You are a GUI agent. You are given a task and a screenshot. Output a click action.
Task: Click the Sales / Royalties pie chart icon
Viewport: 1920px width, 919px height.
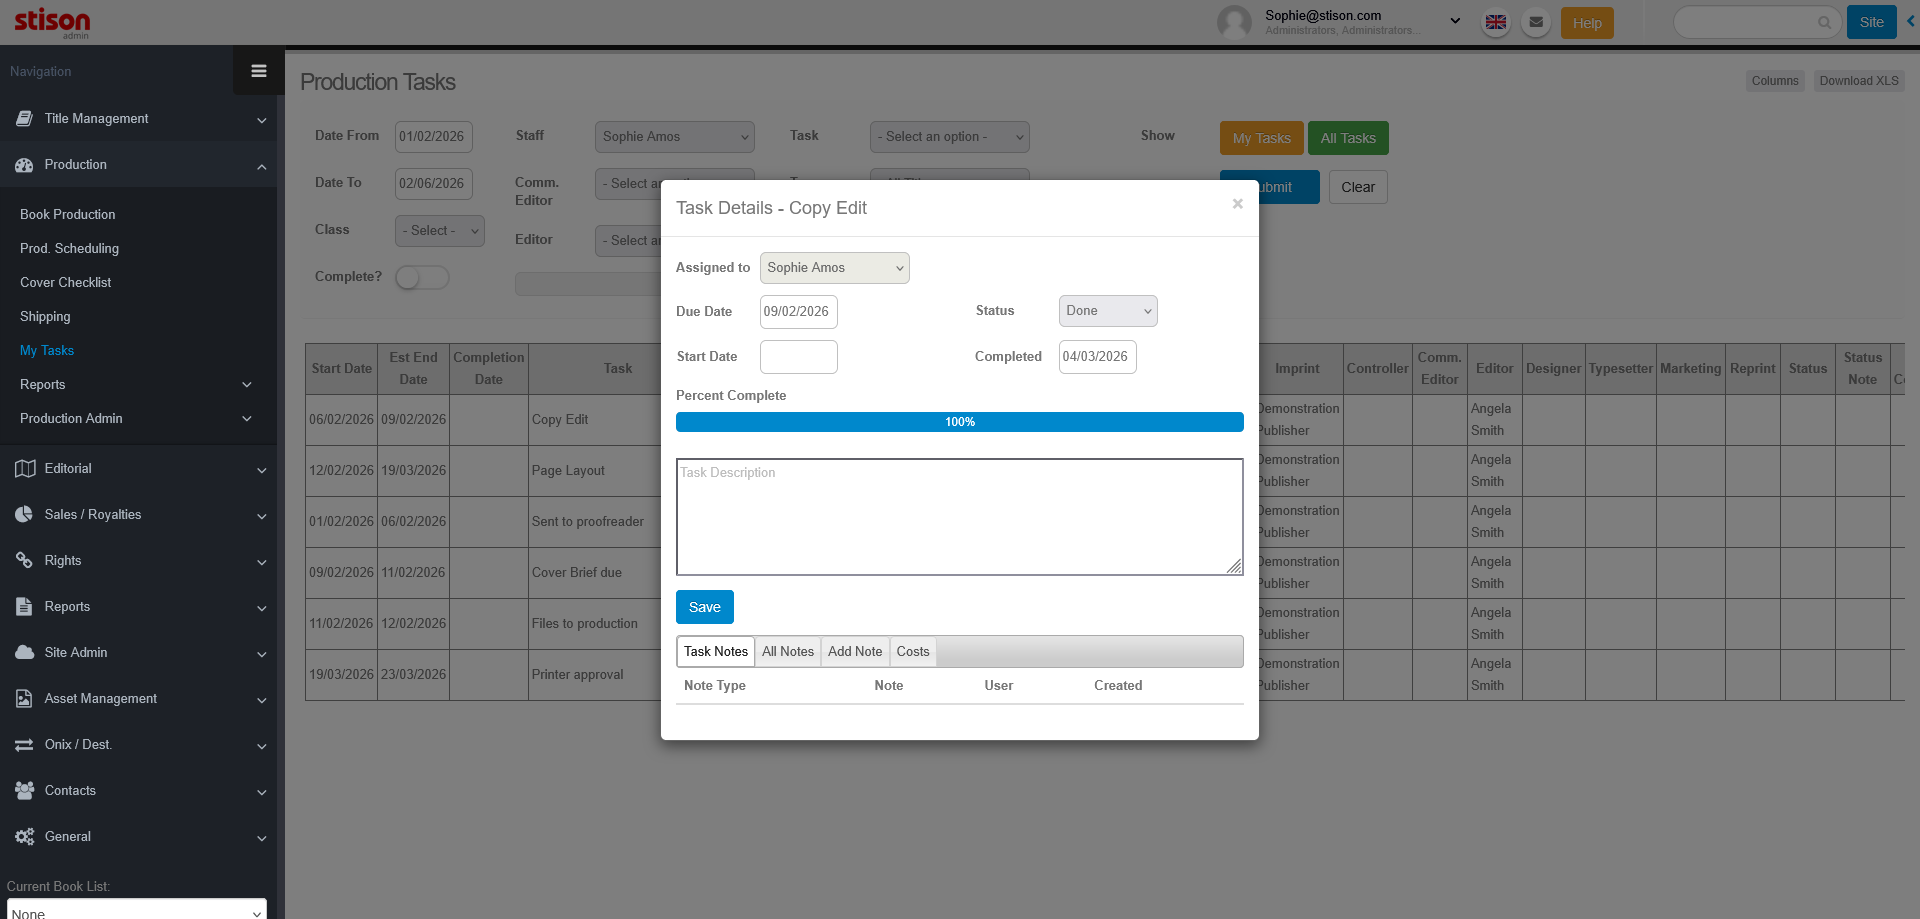click(25, 514)
